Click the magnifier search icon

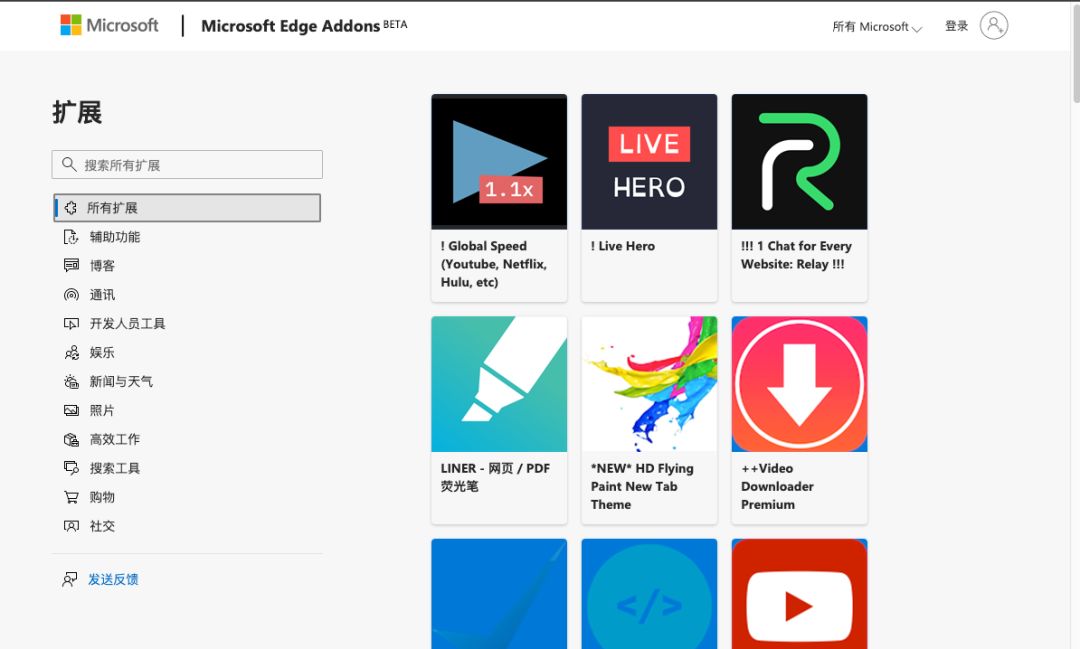(69, 164)
